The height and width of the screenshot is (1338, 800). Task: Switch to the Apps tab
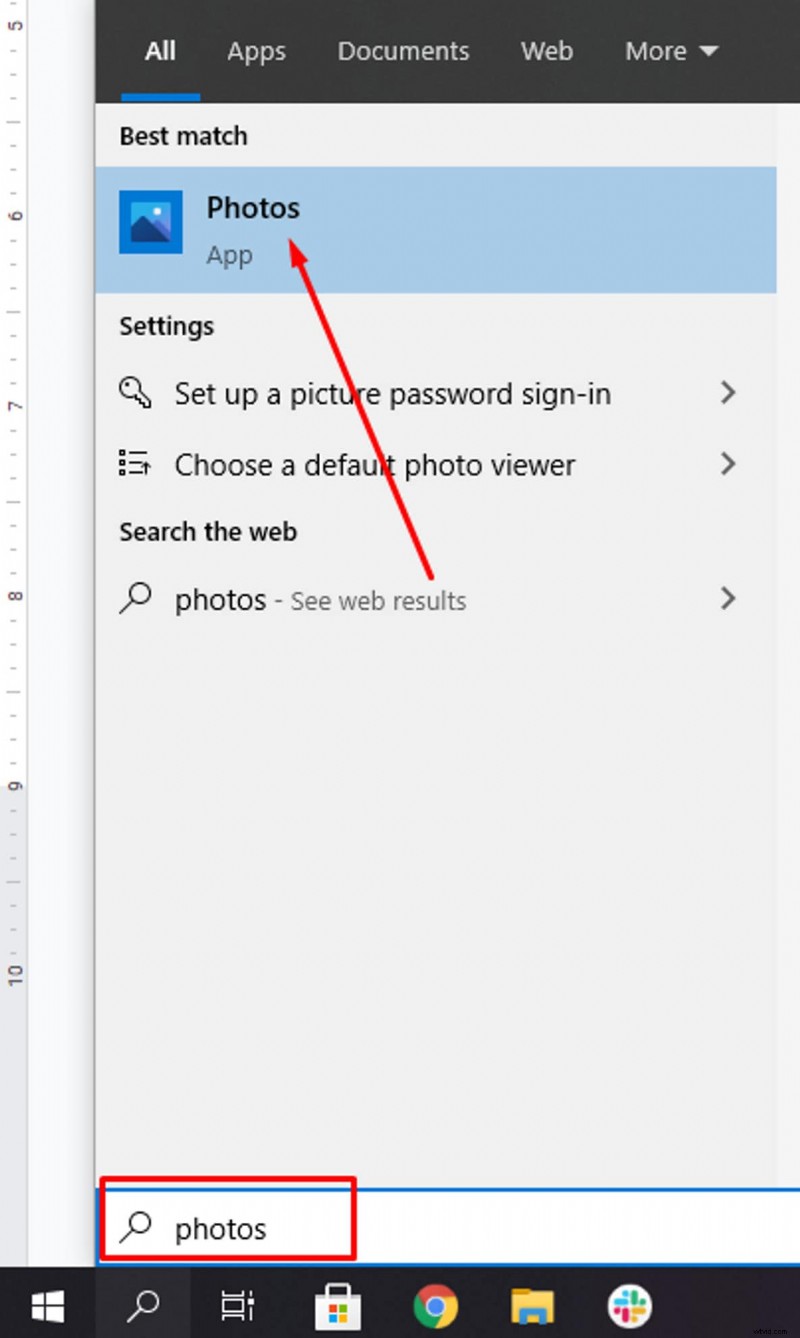pyautogui.click(x=256, y=51)
